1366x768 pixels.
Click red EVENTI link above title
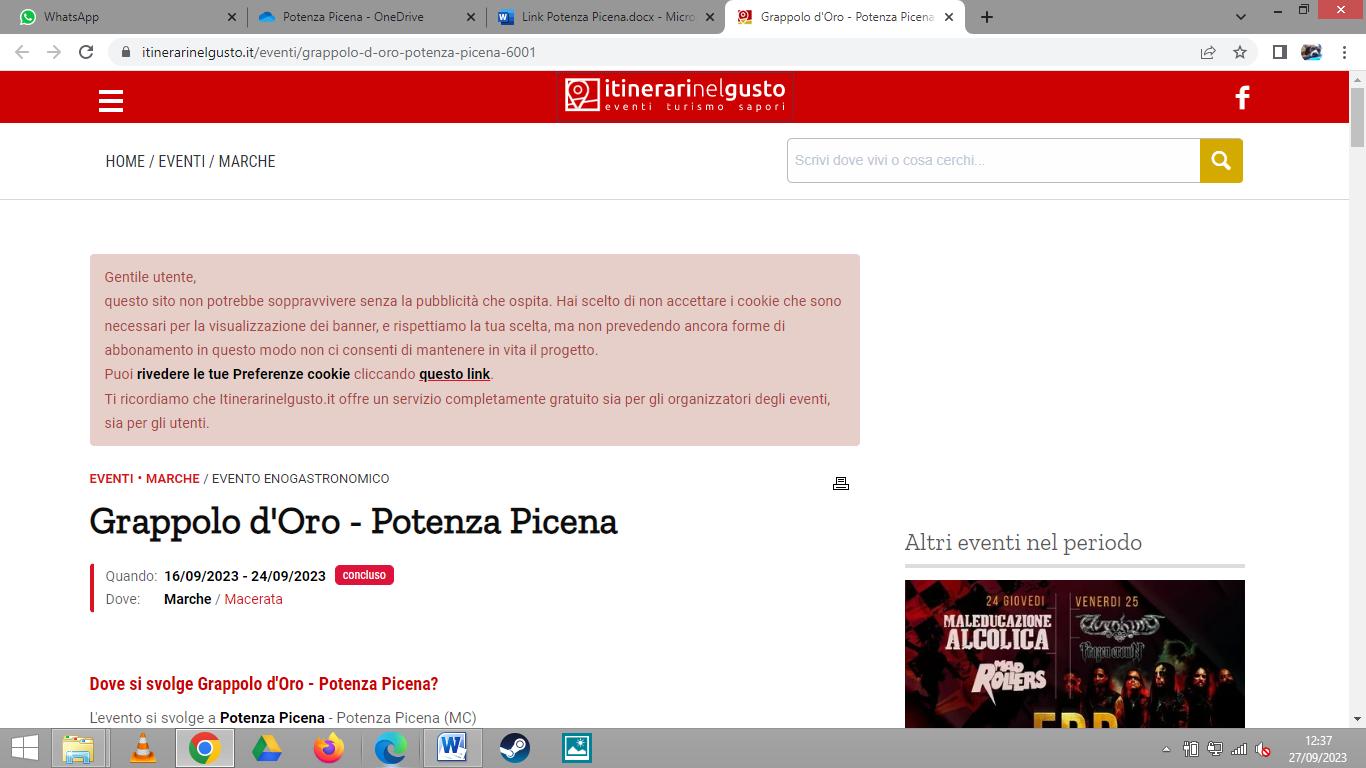pos(111,479)
